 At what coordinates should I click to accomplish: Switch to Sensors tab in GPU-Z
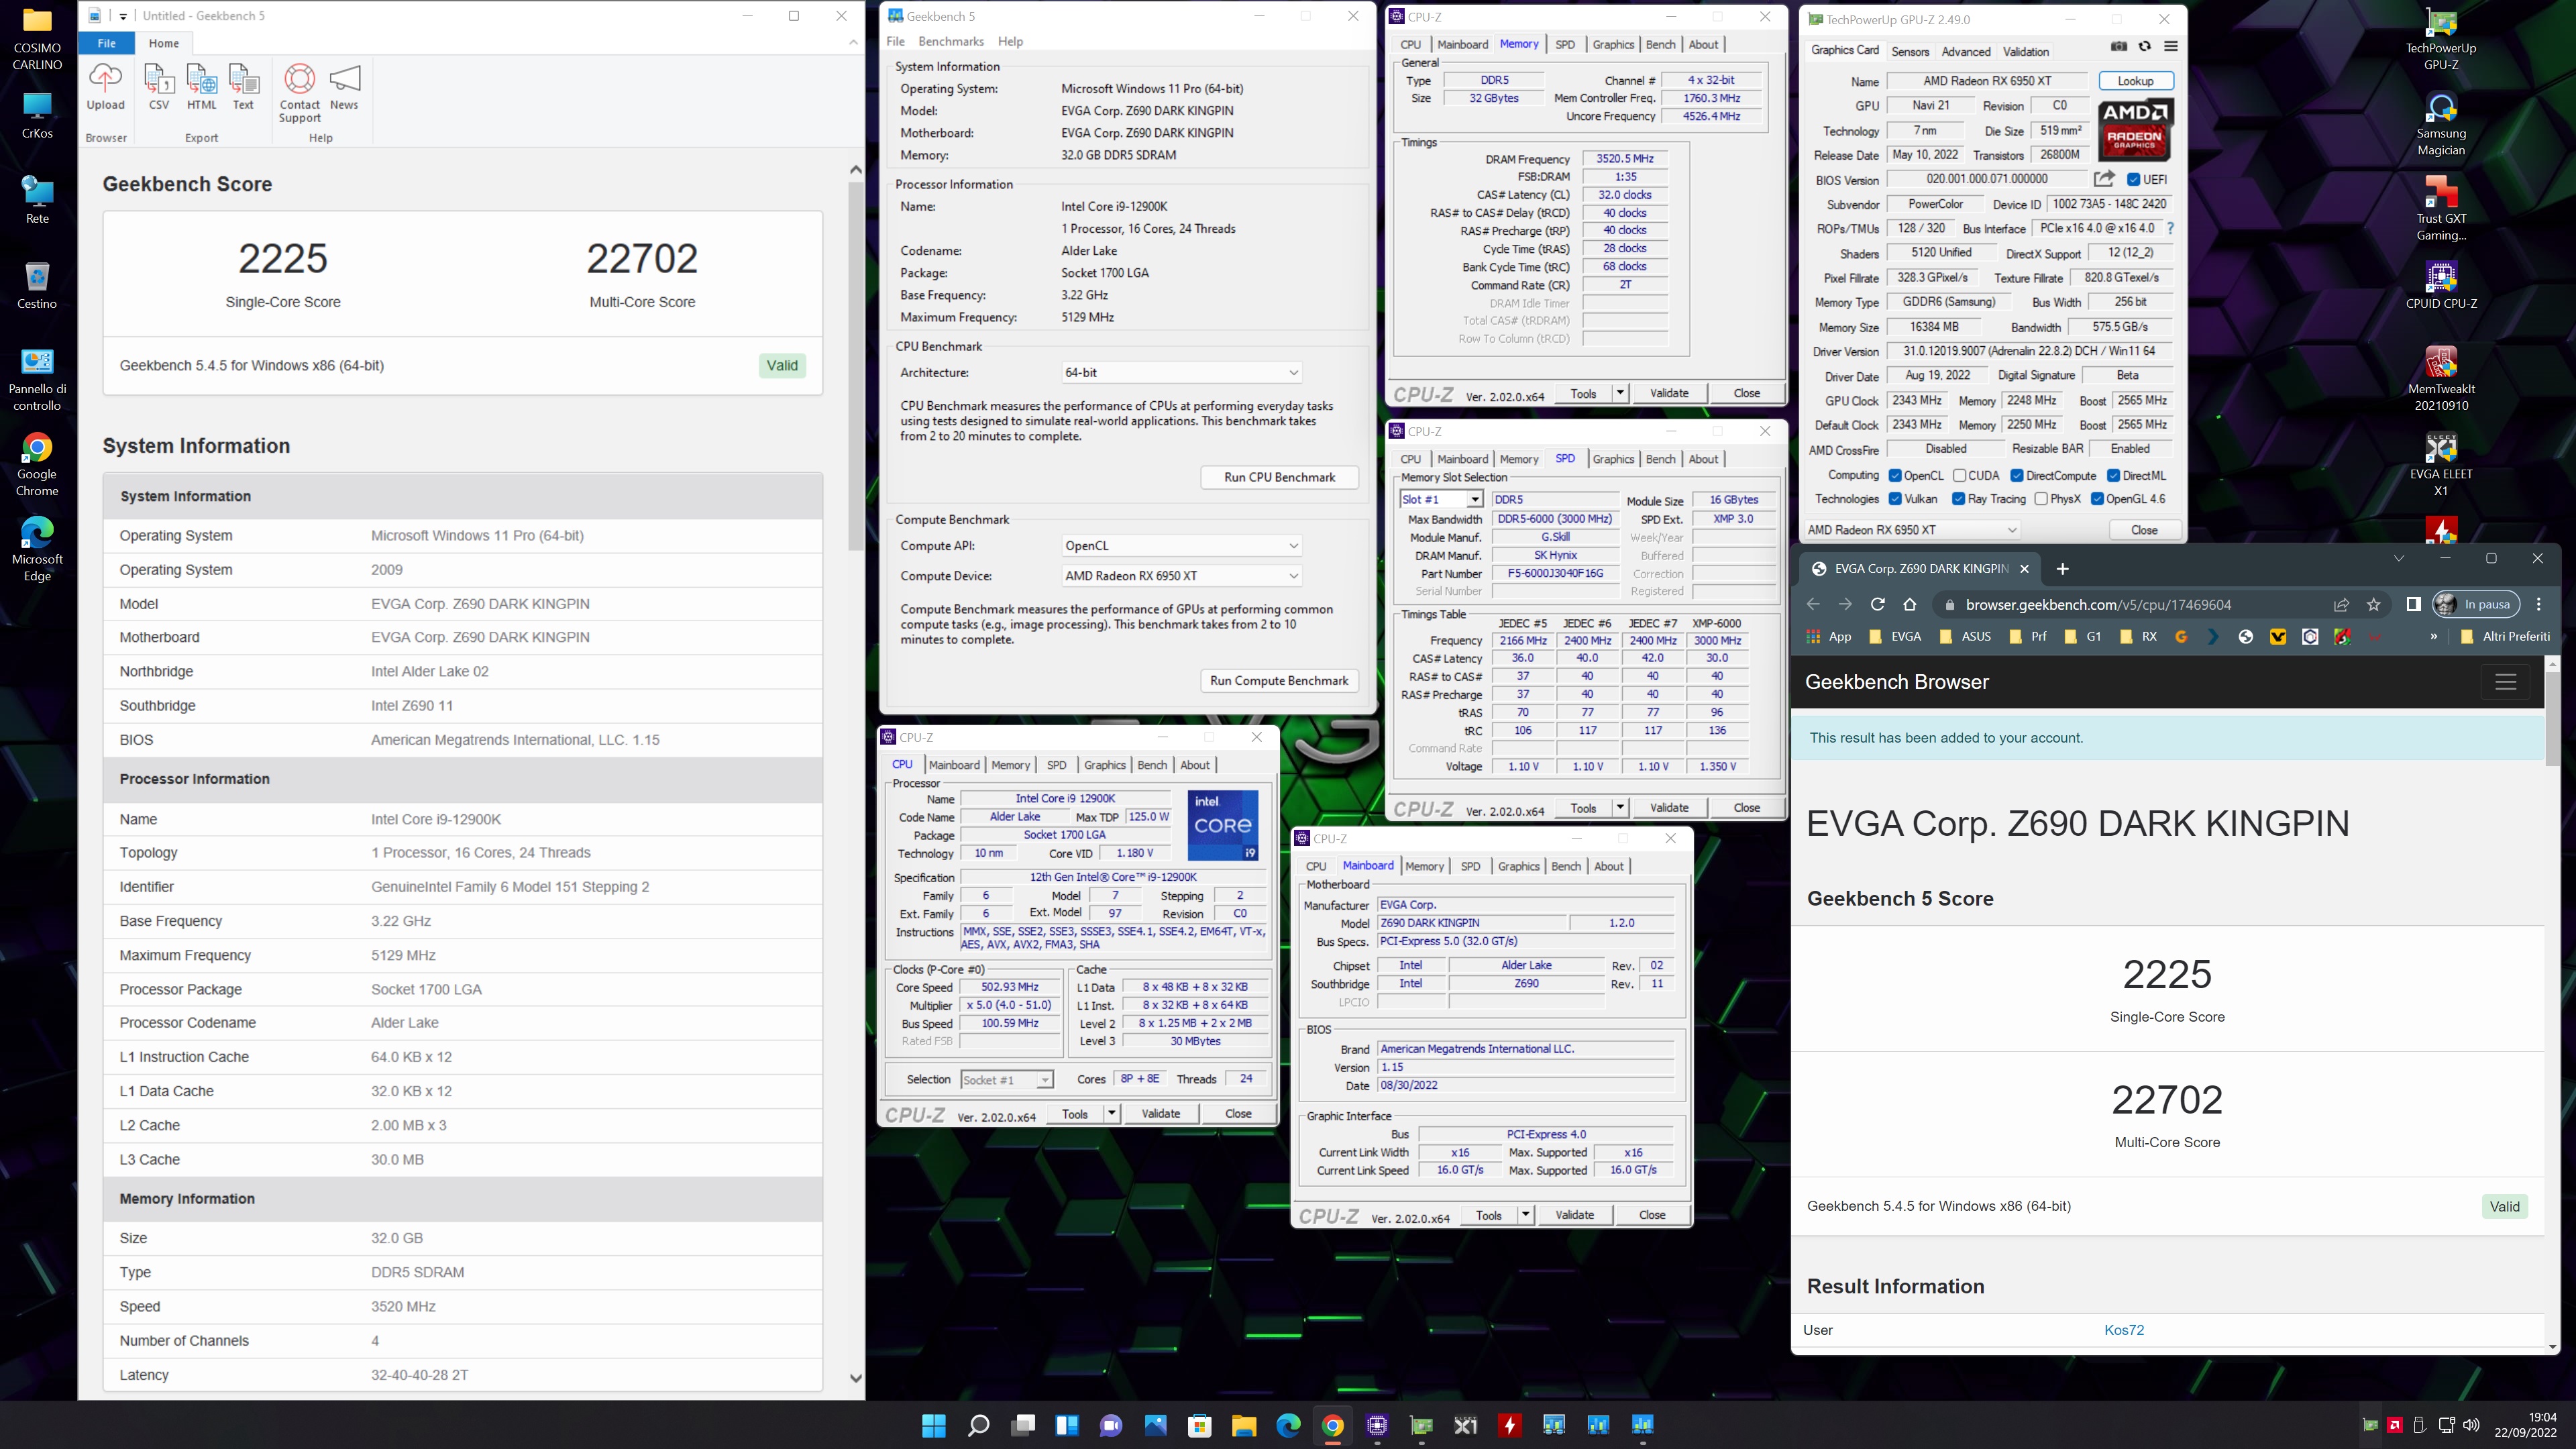coord(1909,52)
